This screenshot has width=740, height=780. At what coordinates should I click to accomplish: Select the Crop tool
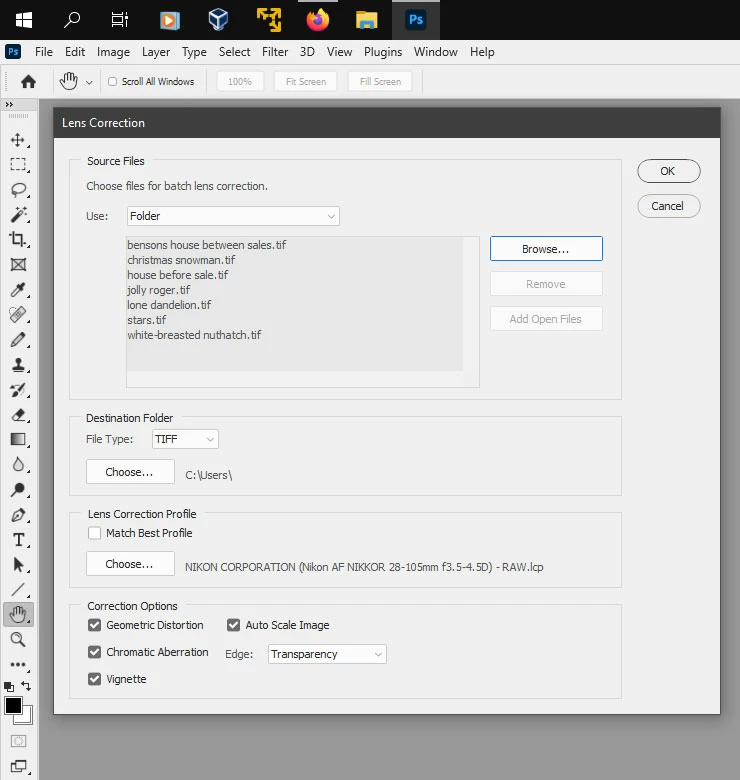(18, 239)
